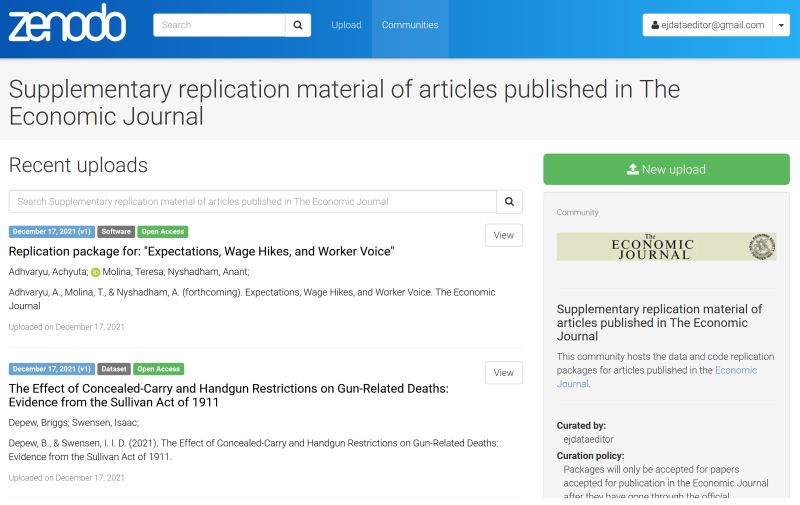Click the ORCID icon beside Molina, Teresa
Viewport: 800px width, 505px height.
(x=95, y=272)
